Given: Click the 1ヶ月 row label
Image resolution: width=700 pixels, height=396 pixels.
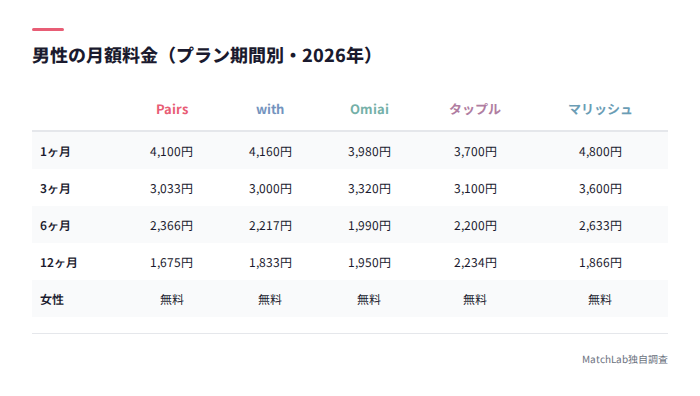Looking at the screenshot, I should [55, 152].
